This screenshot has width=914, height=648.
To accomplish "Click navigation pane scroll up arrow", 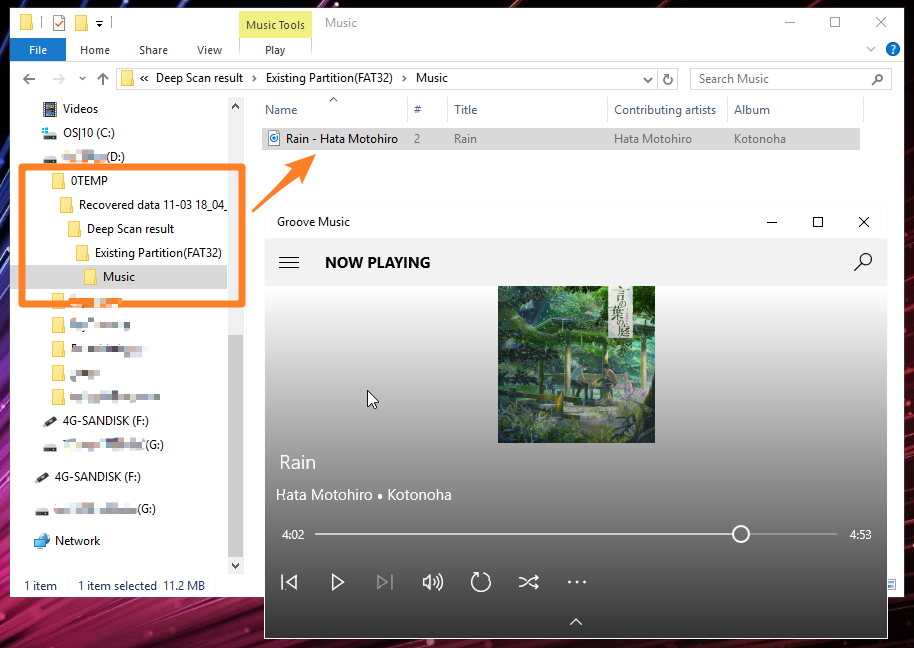I will pyautogui.click(x=235, y=107).
